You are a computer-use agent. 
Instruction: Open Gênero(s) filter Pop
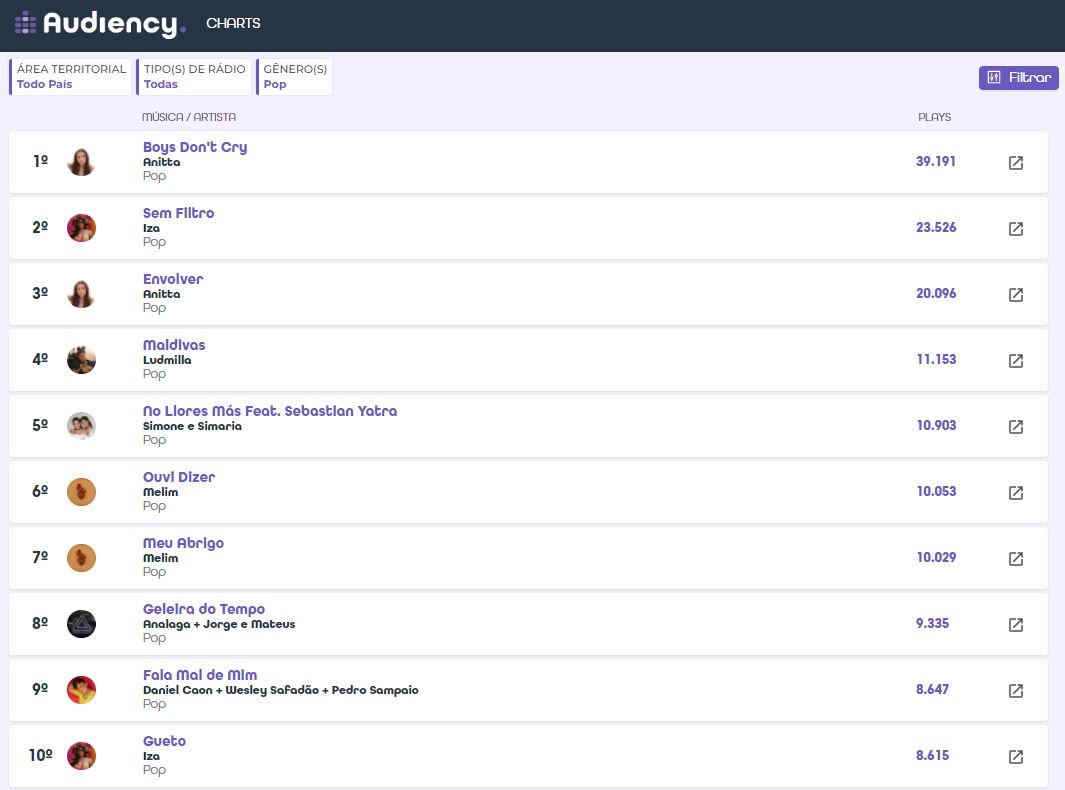click(x=294, y=77)
